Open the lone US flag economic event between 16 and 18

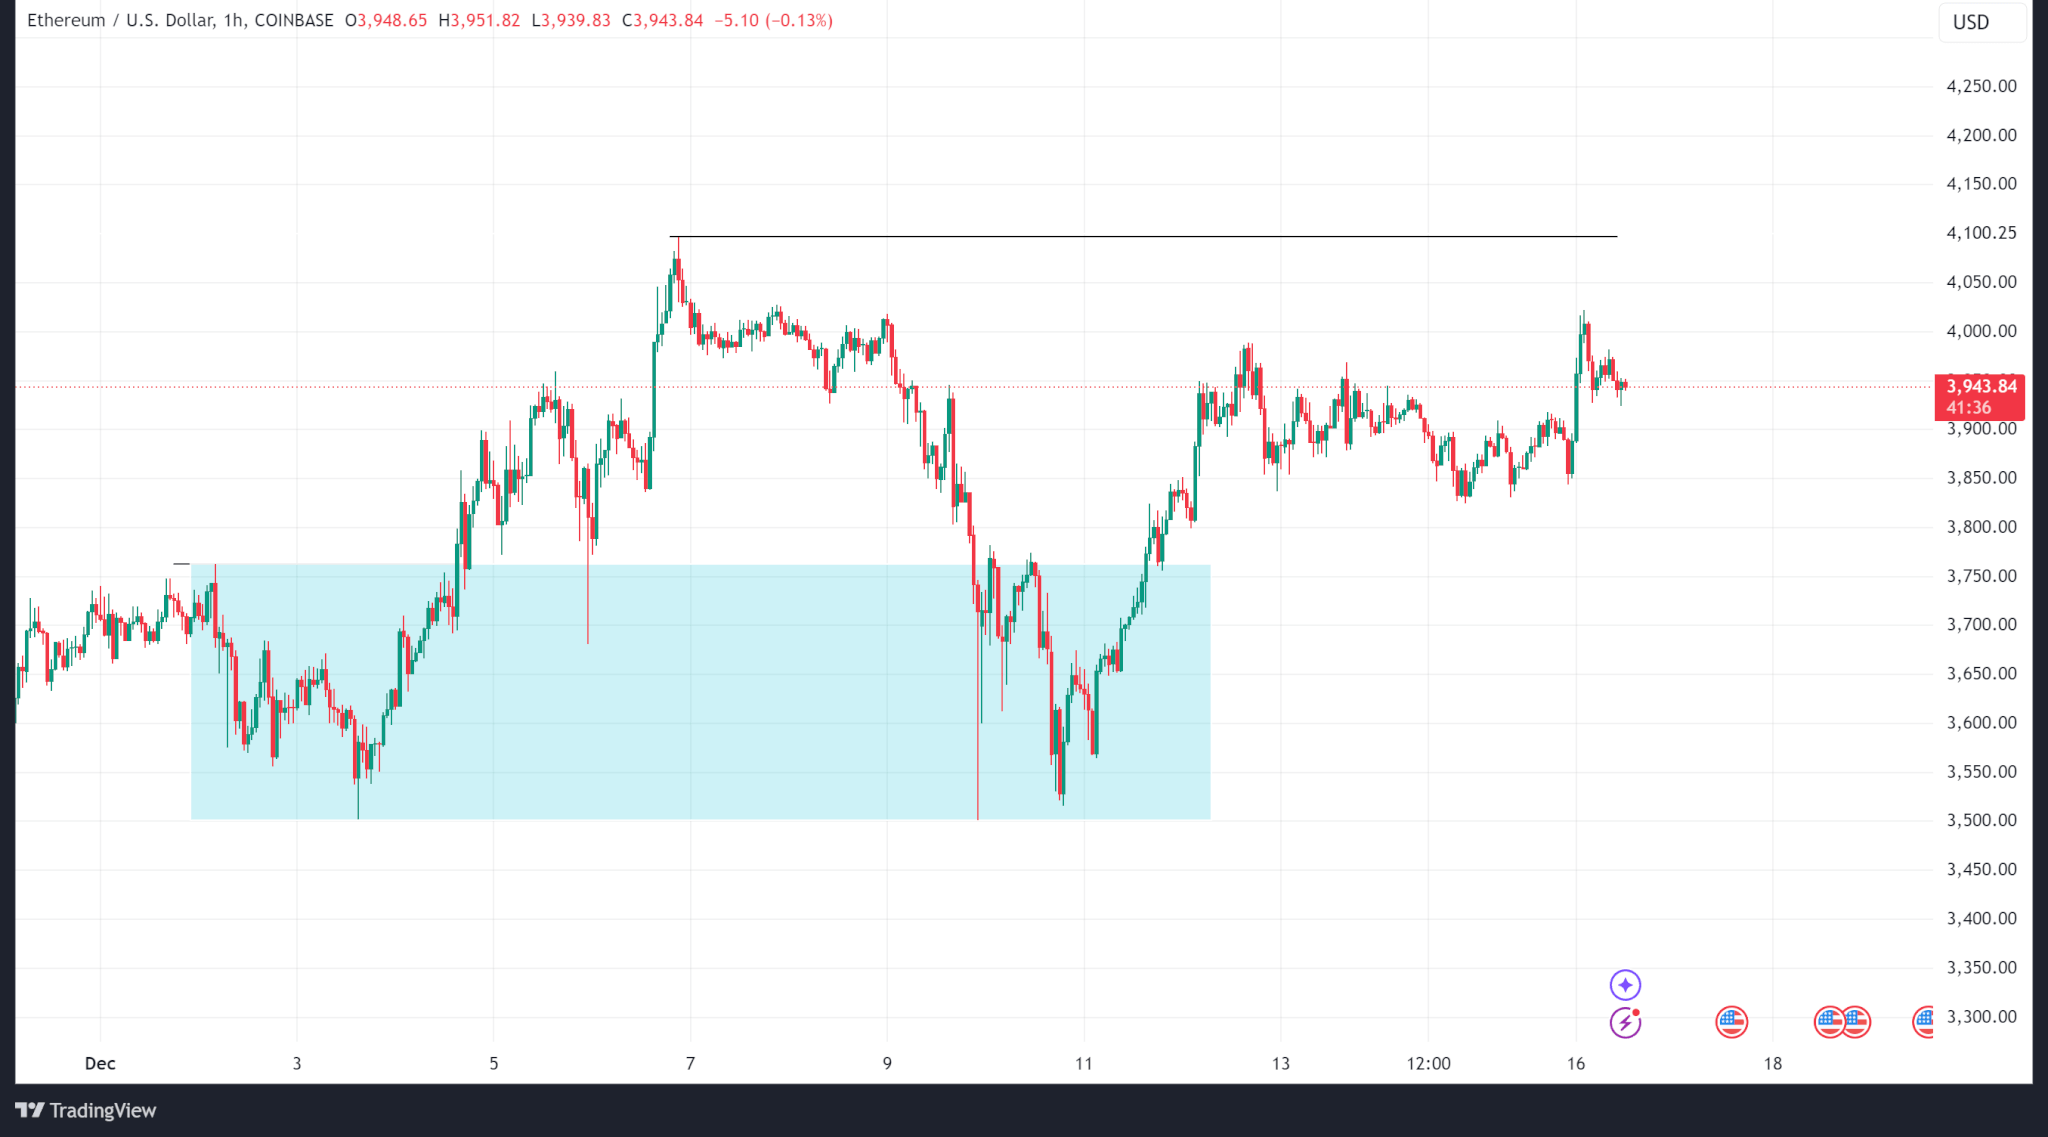tap(1731, 1022)
